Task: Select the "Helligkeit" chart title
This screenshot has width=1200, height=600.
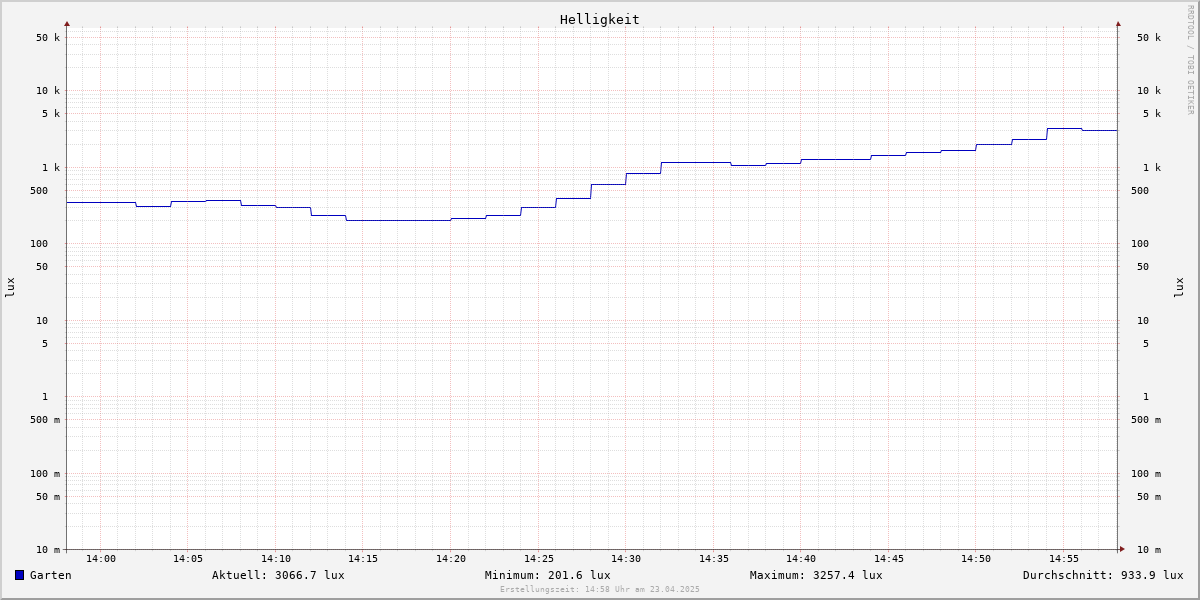Action: point(600,19)
